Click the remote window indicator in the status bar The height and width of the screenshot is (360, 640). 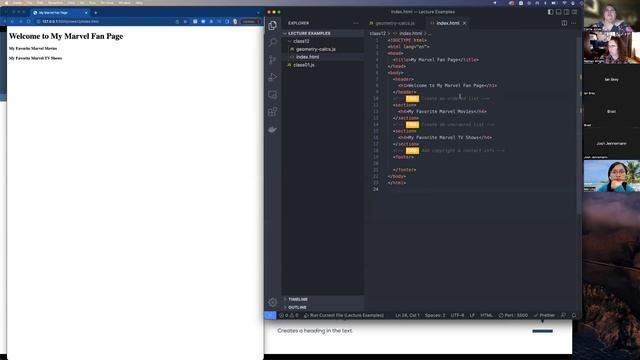270,315
